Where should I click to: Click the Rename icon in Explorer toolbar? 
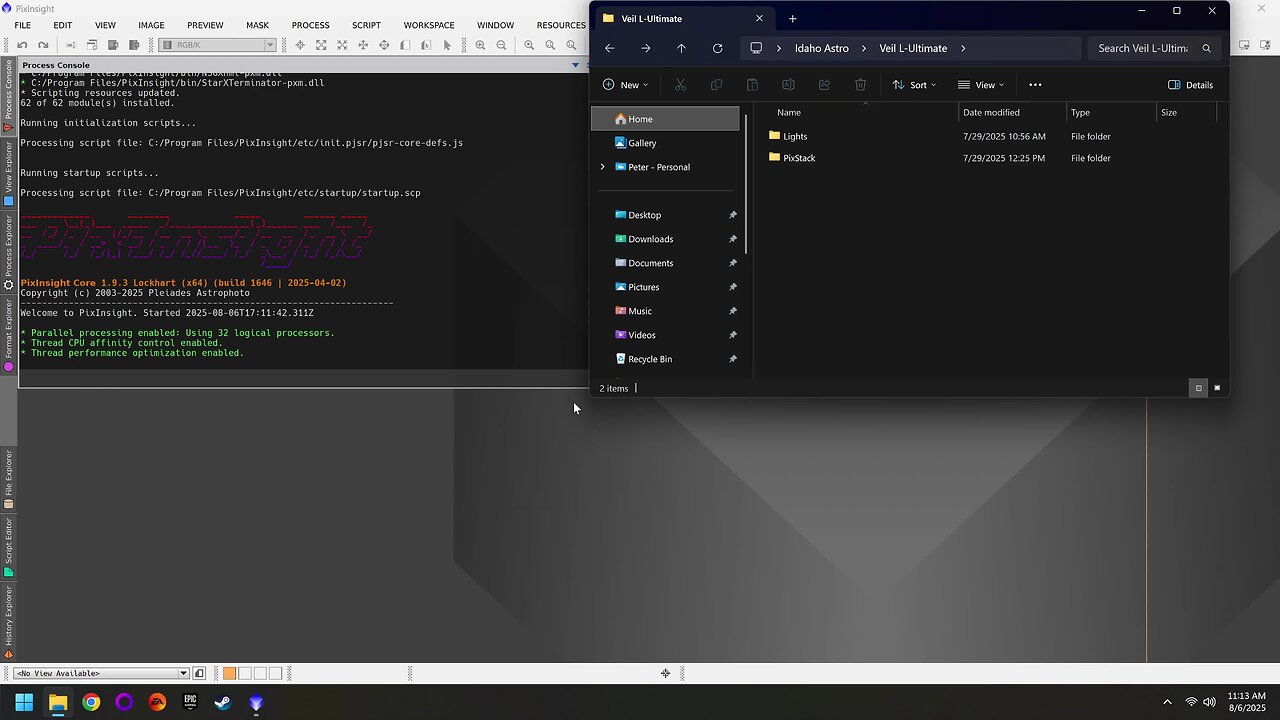point(788,85)
